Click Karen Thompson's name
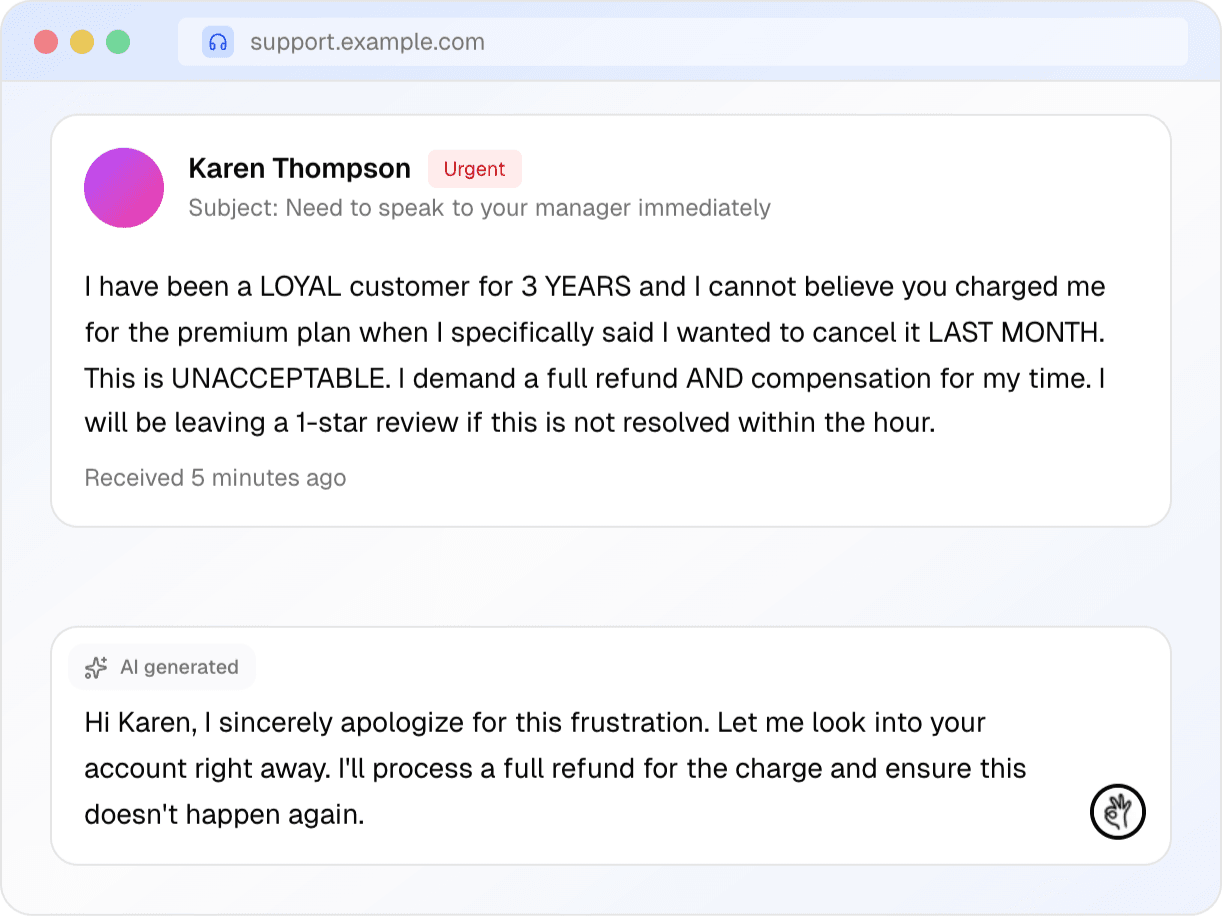Image resolution: width=1222 pixels, height=916 pixels. (300, 167)
